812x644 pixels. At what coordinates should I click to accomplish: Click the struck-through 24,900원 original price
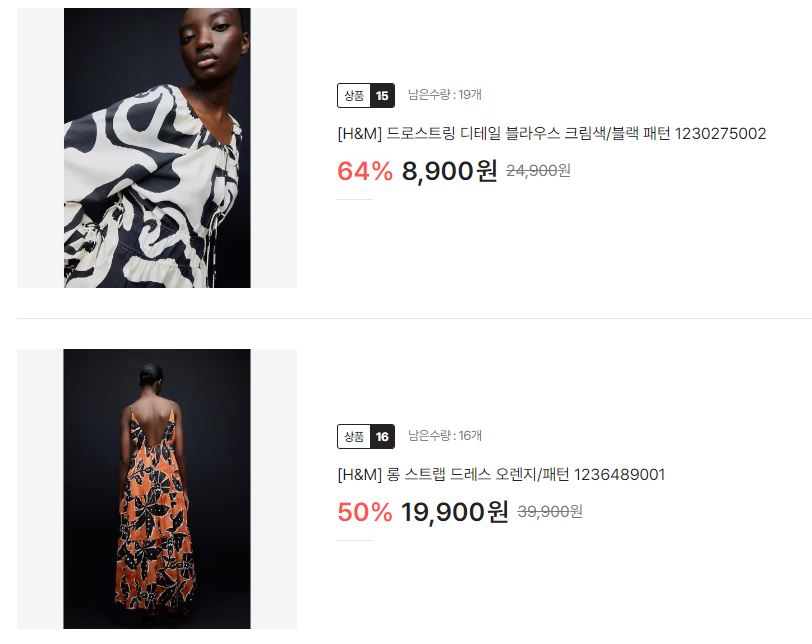[538, 170]
